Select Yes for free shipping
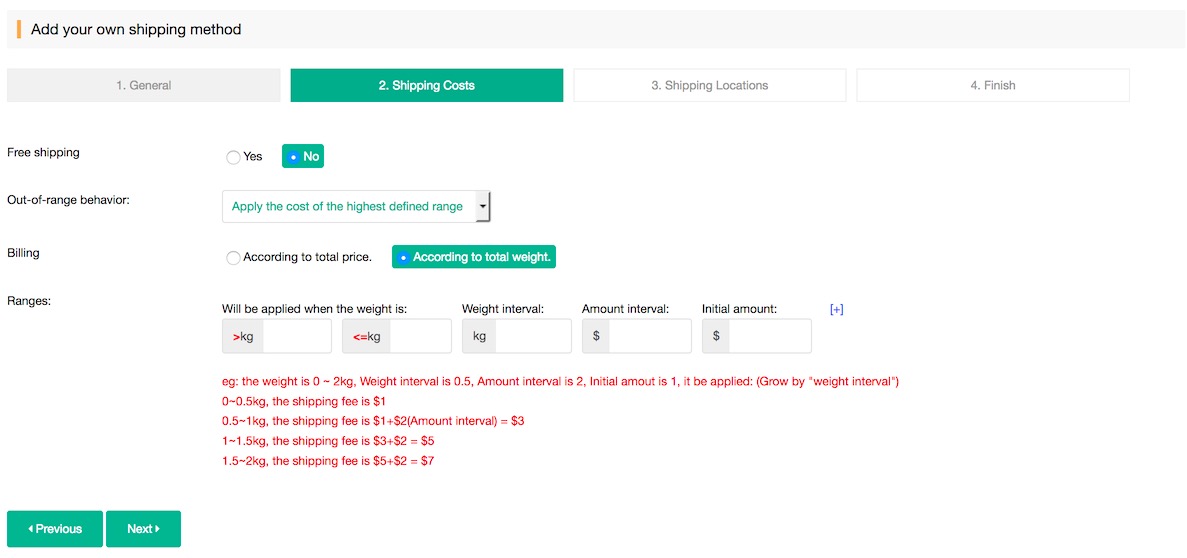Screen dimensions: 1187x558 [234, 157]
